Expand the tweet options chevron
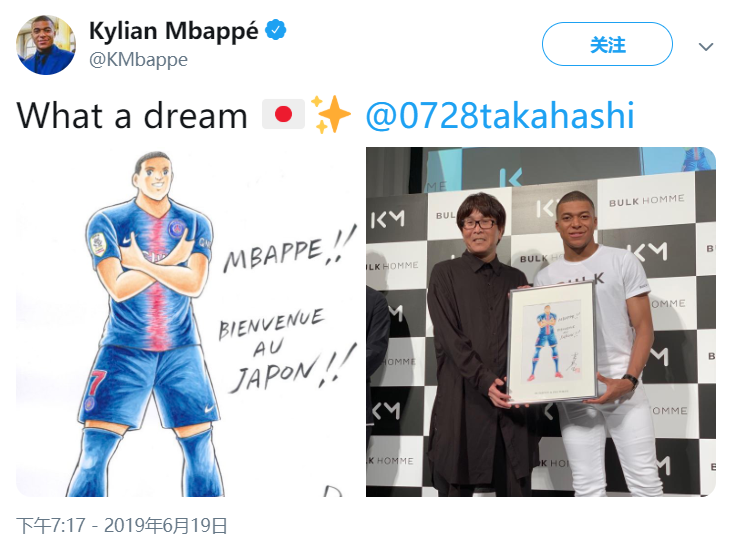This screenshot has width=730, height=546. point(706,46)
